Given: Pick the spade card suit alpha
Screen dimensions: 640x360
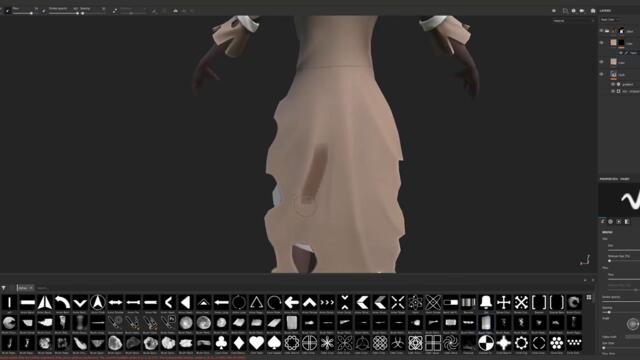Looking at the screenshot, I should click(x=274, y=343).
